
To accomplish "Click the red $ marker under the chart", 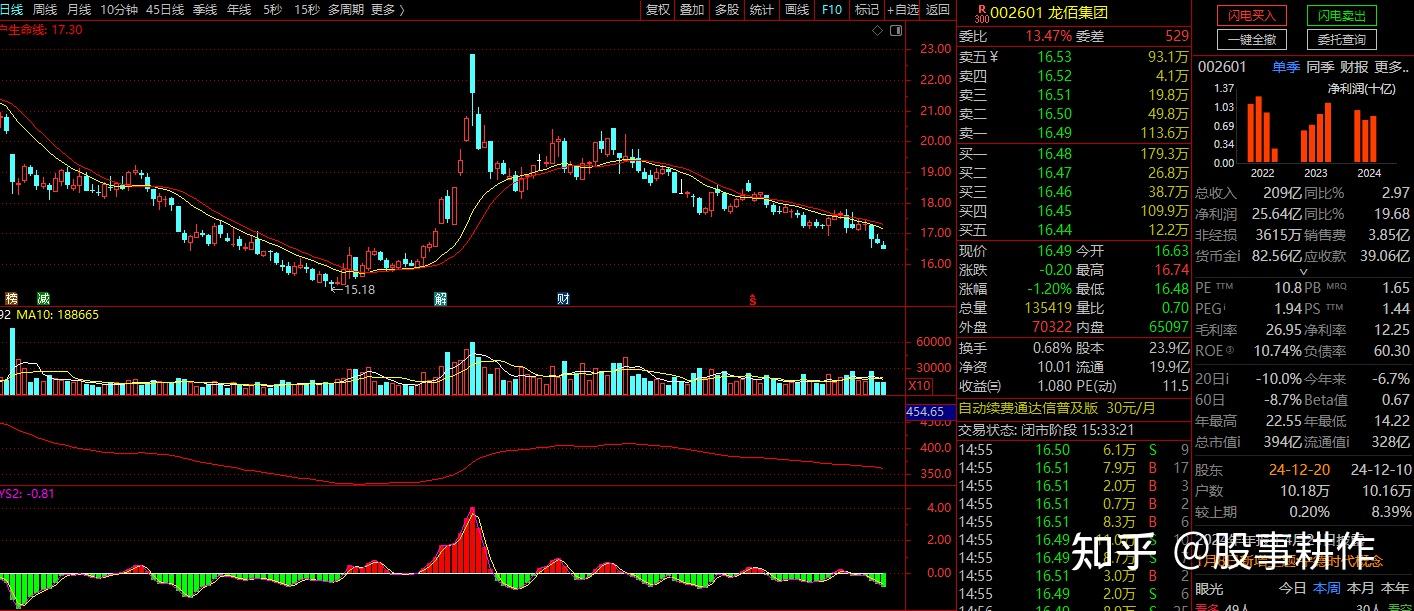I will coord(753,299).
